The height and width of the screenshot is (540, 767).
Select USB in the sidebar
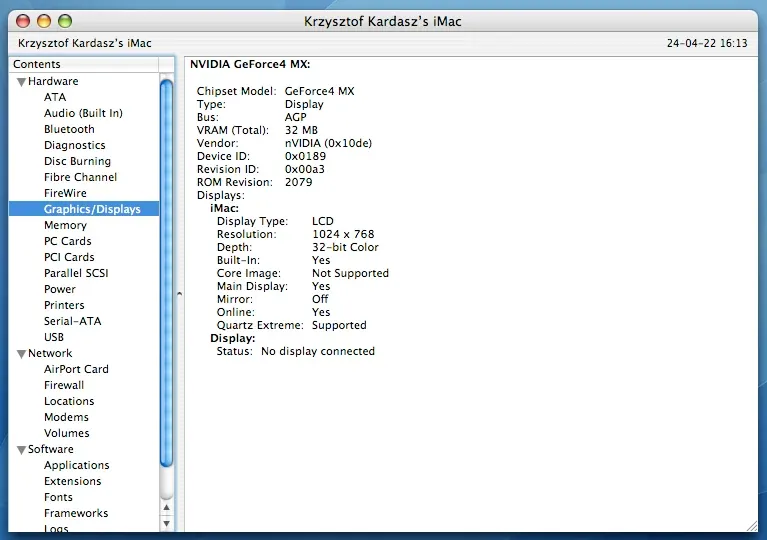[54, 337]
